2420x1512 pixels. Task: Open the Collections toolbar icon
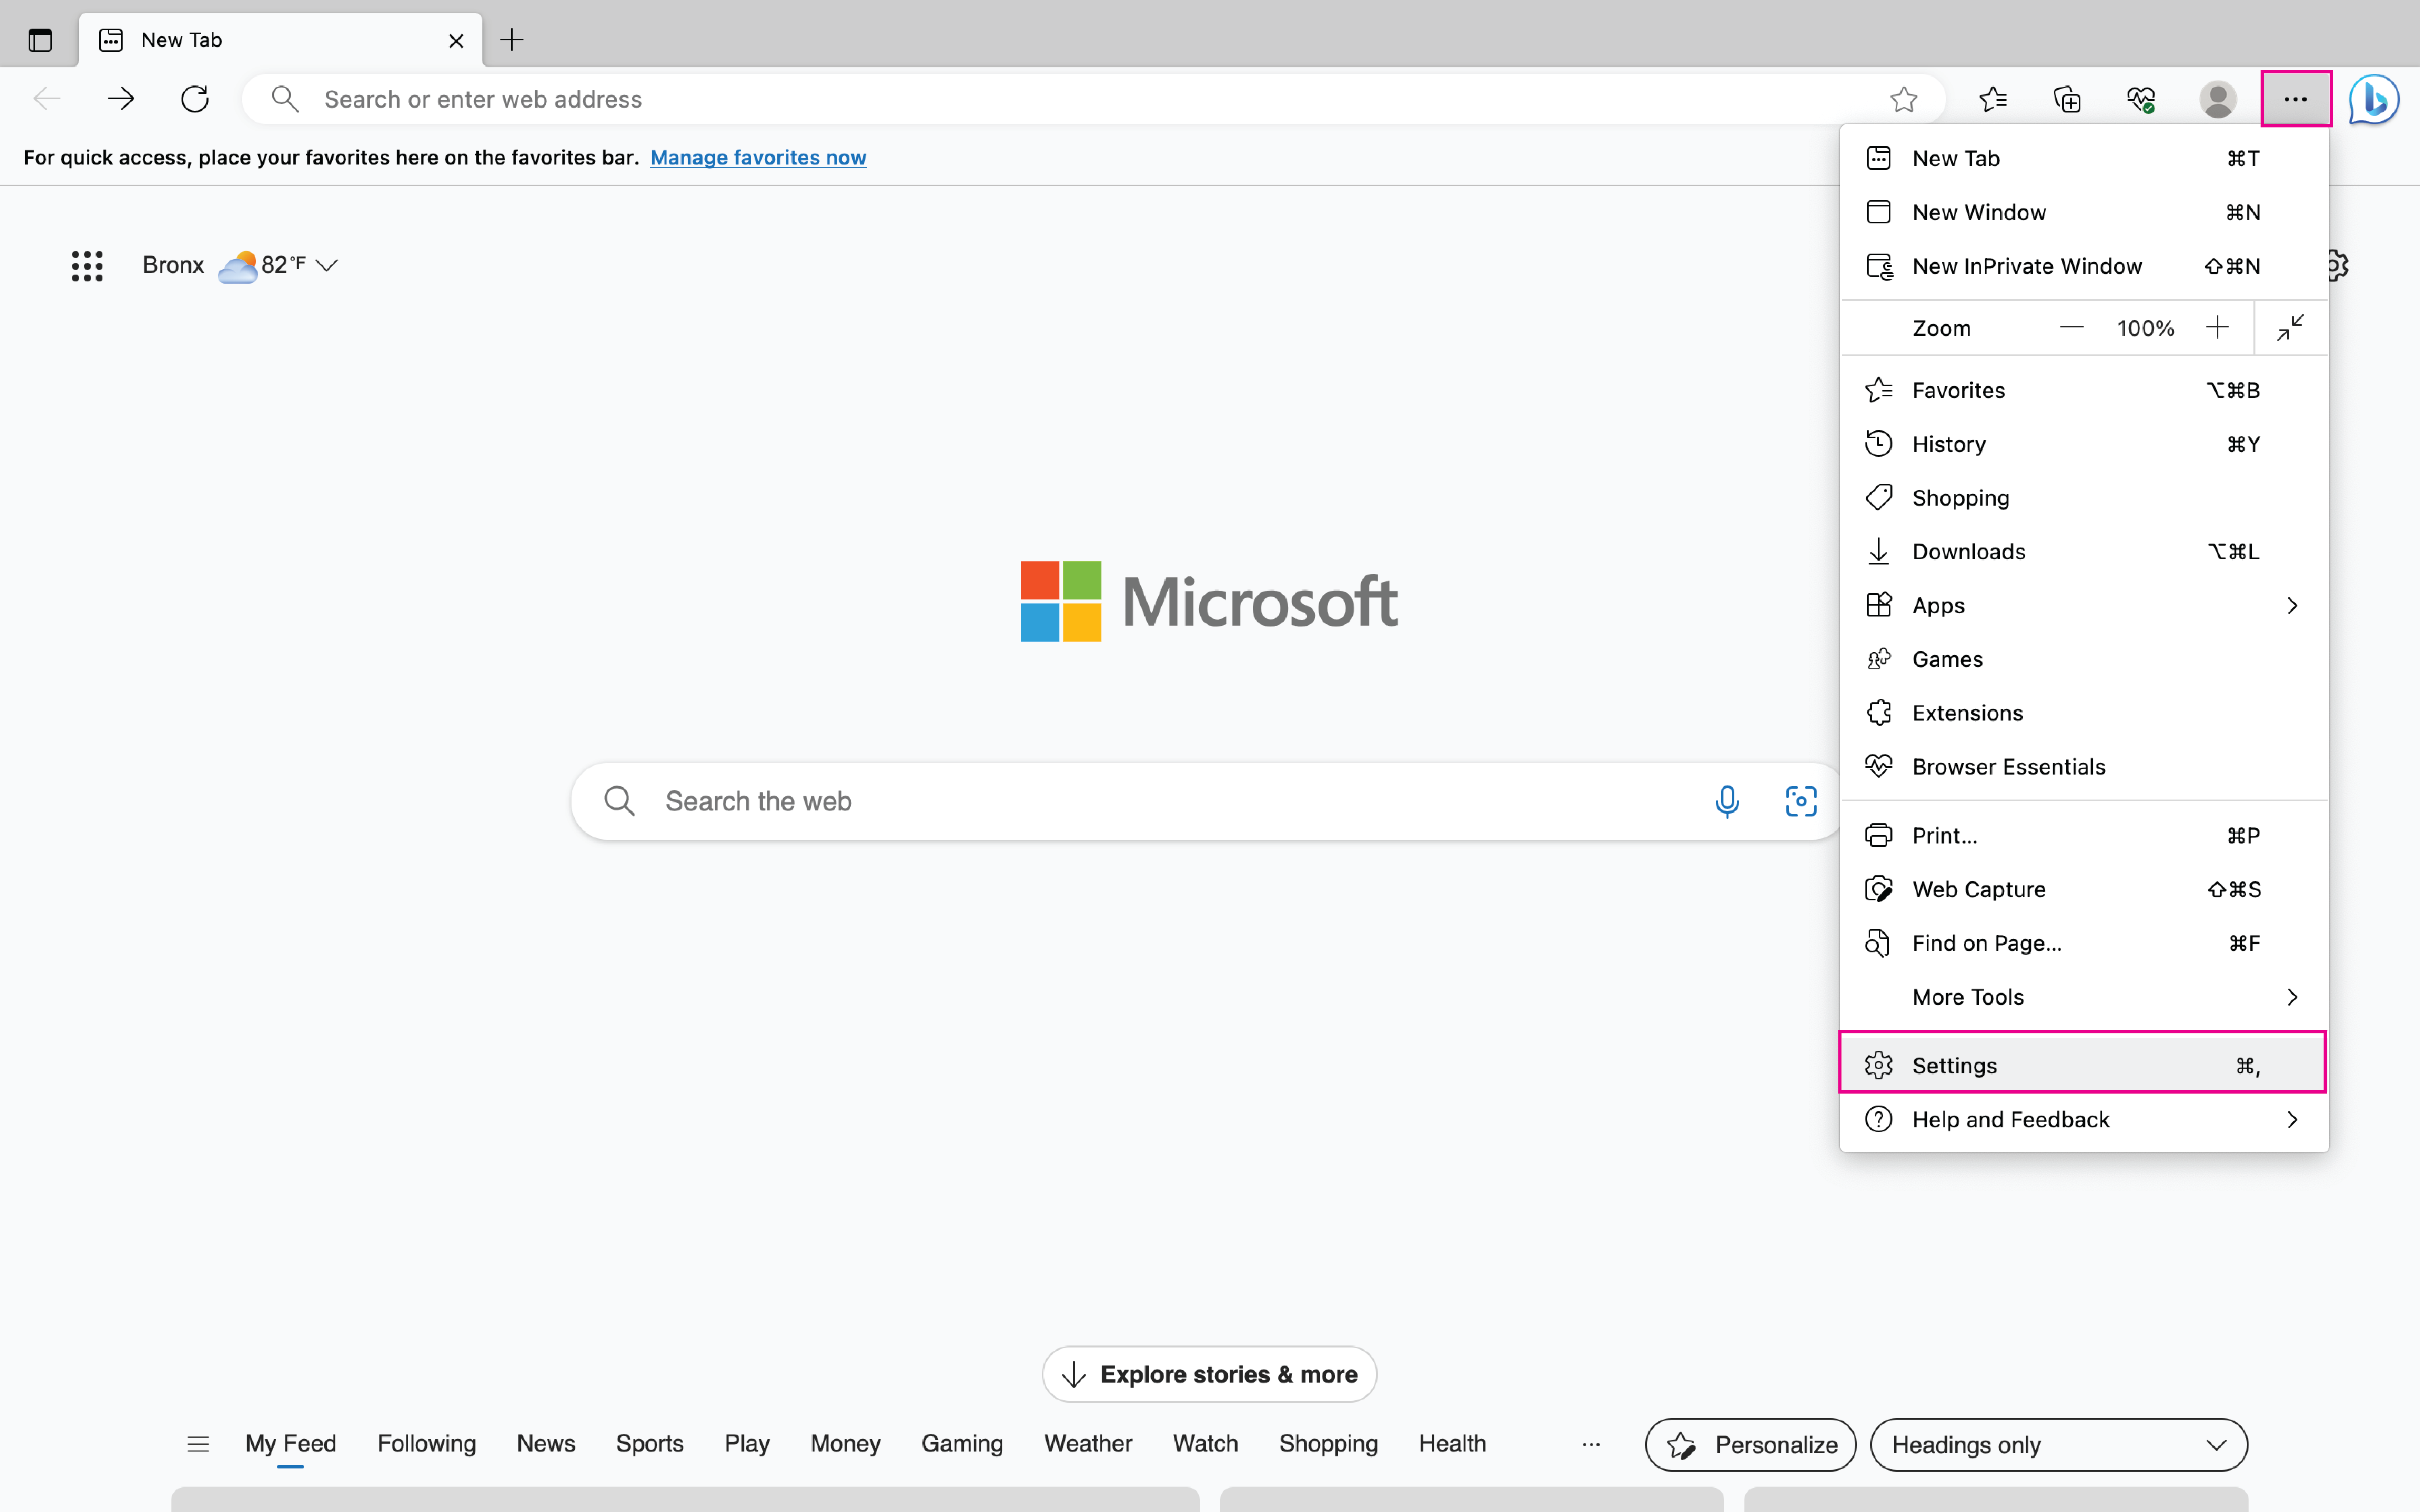point(2067,99)
